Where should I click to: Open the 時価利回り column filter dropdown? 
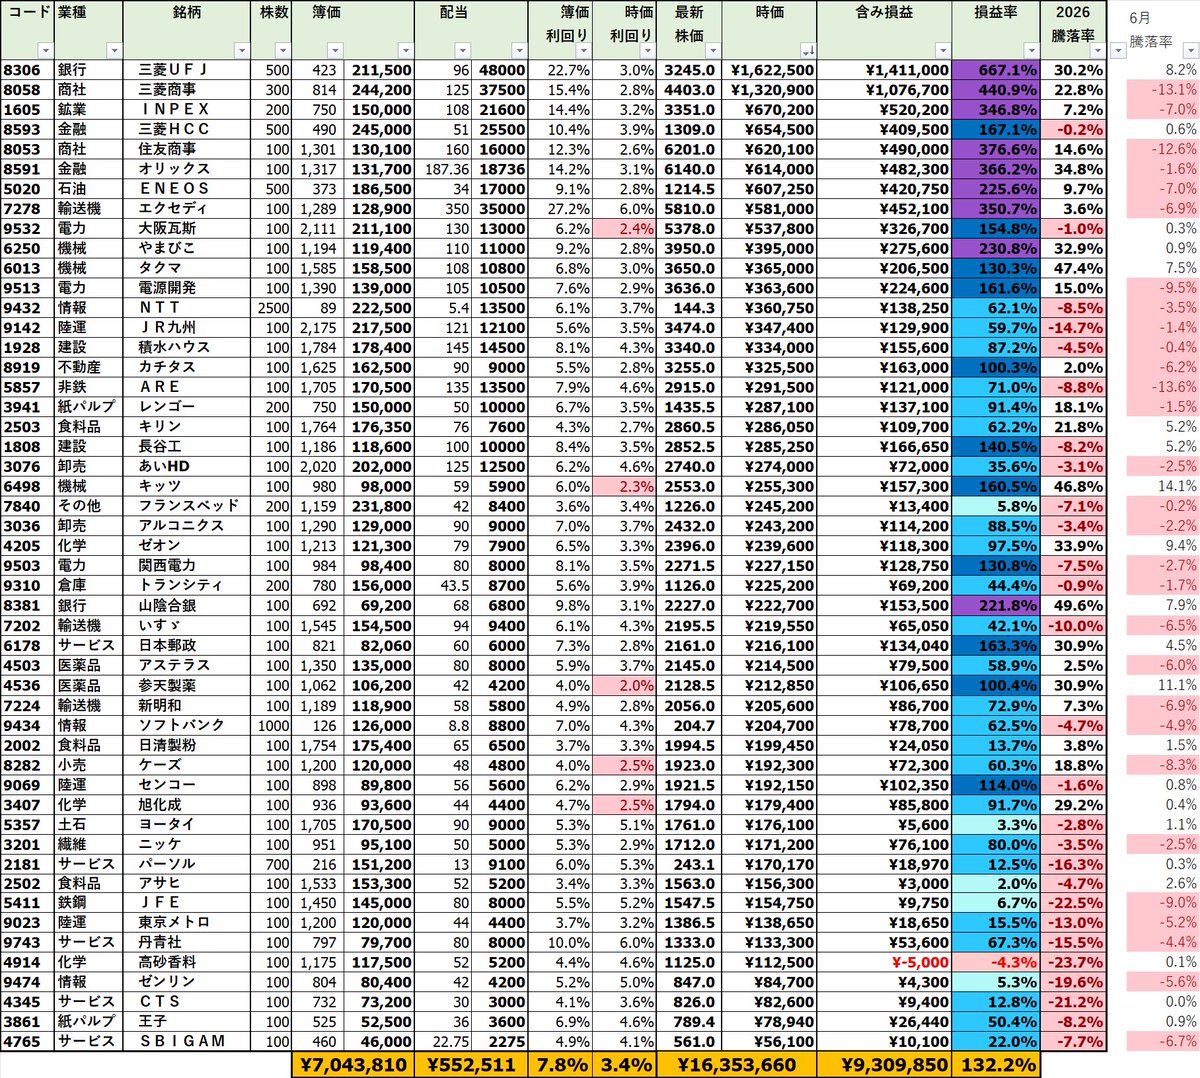click(648, 50)
